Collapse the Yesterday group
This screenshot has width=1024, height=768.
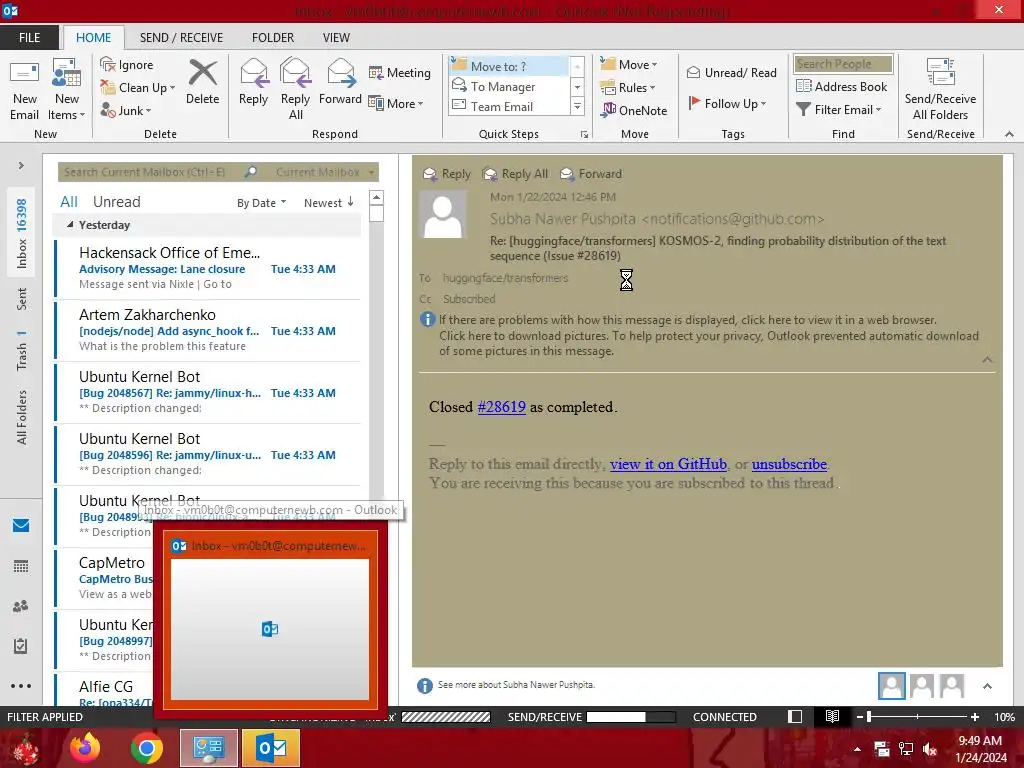pyautogui.click(x=70, y=225)
